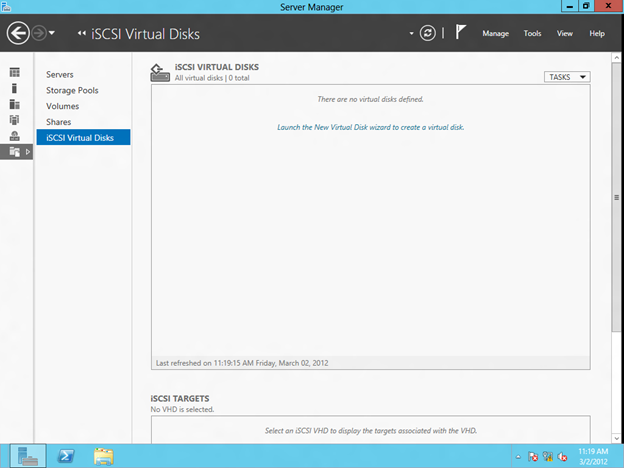Select File and Storage Services rail icon
Viewport: 624px width, 468px height.
(15, 151)
